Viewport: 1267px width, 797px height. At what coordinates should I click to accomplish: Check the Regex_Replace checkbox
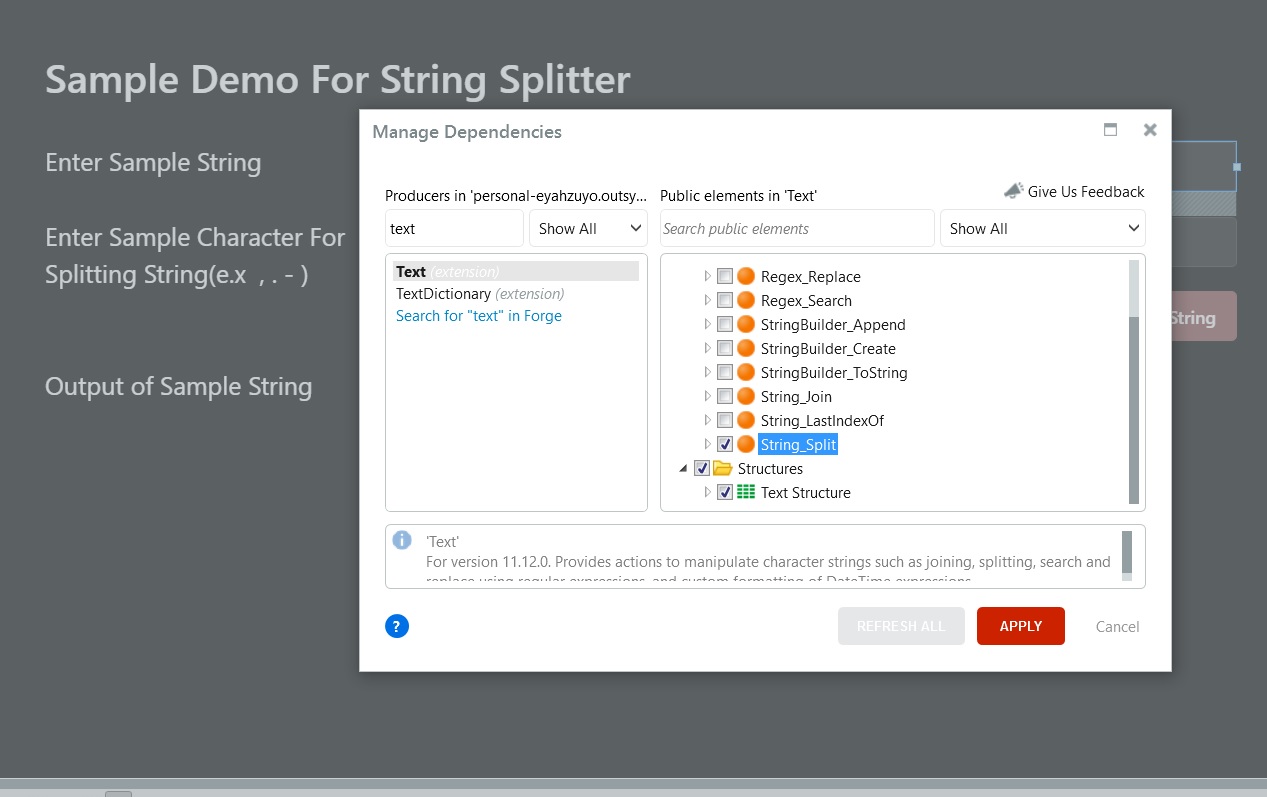725,276
